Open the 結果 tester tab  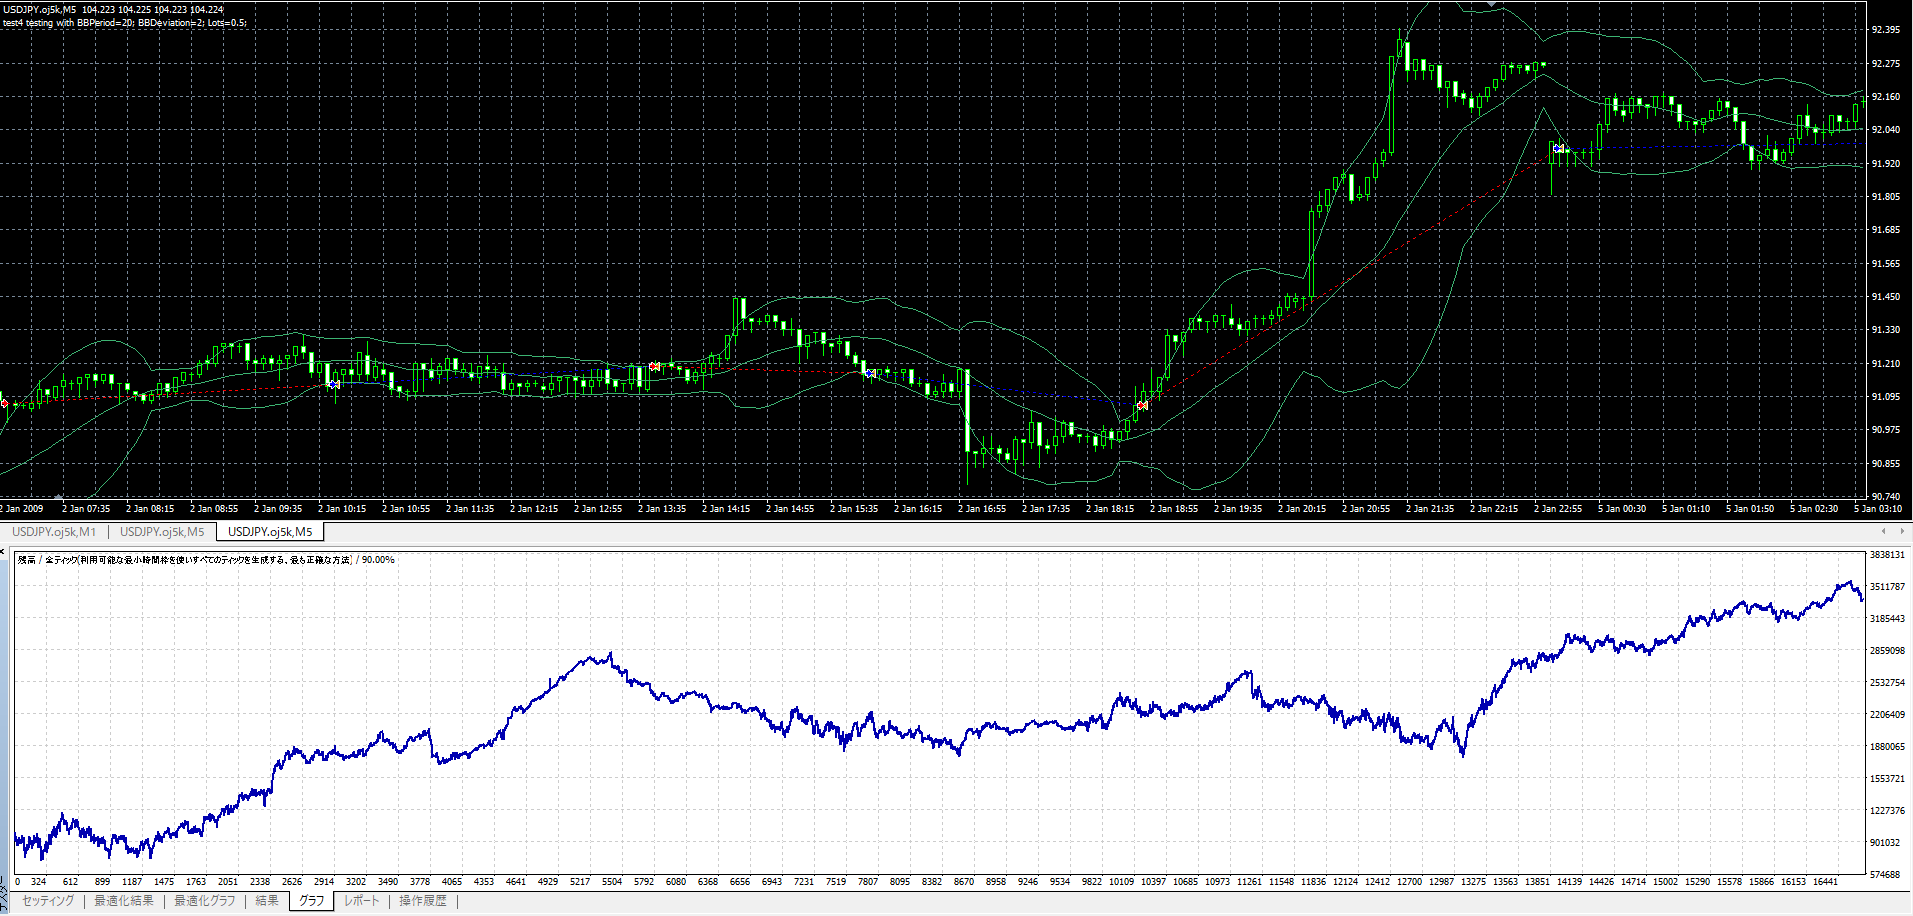(267, 901)
